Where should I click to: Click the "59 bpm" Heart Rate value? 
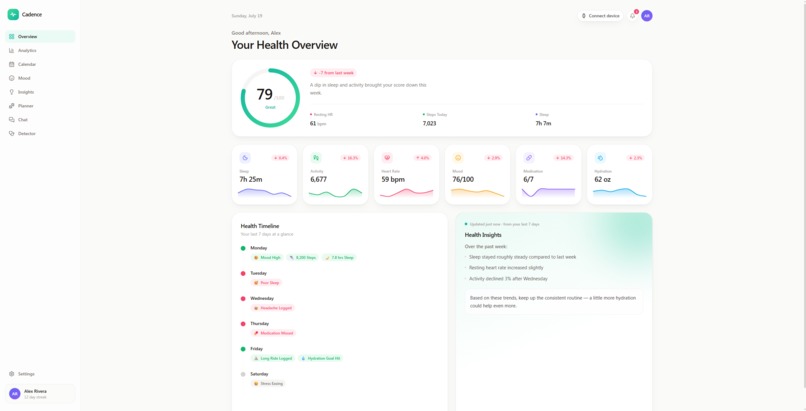pyautogui.click(x=393, y=179)
